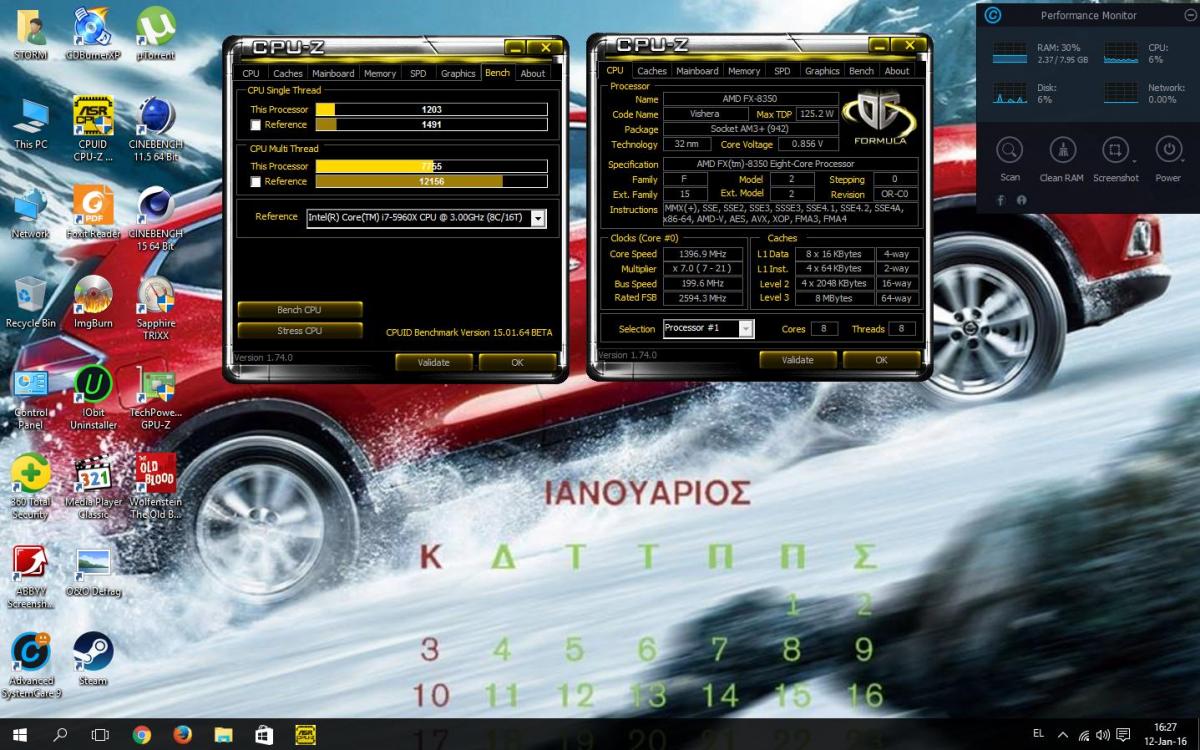Click the Bench CPU button
The image size is (1200, 750).
(300, 310)
